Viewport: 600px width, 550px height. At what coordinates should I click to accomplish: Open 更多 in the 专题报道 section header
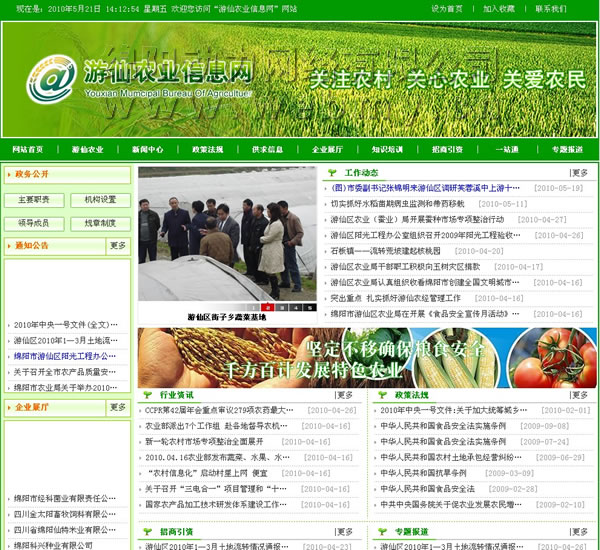coord(579,531)
